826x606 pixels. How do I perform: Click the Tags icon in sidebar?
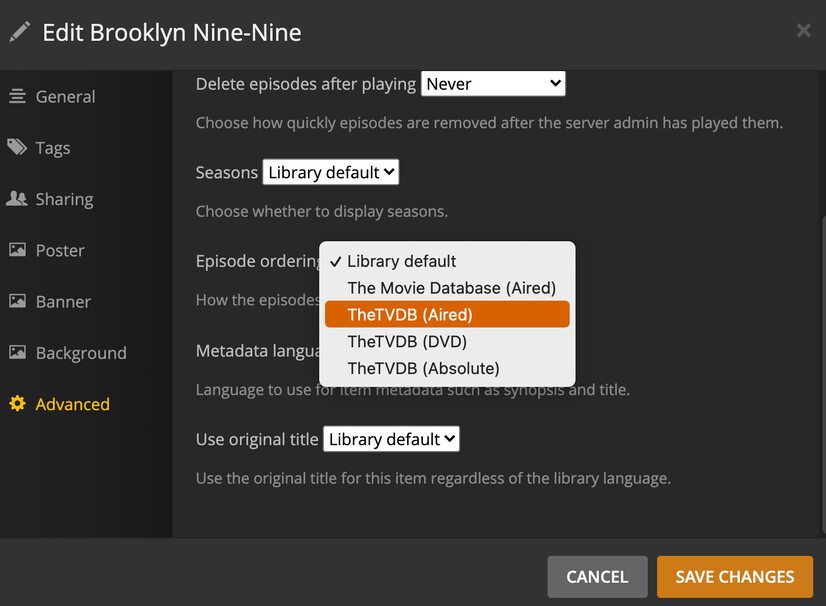pyautogui.click(x=17, y=148)
